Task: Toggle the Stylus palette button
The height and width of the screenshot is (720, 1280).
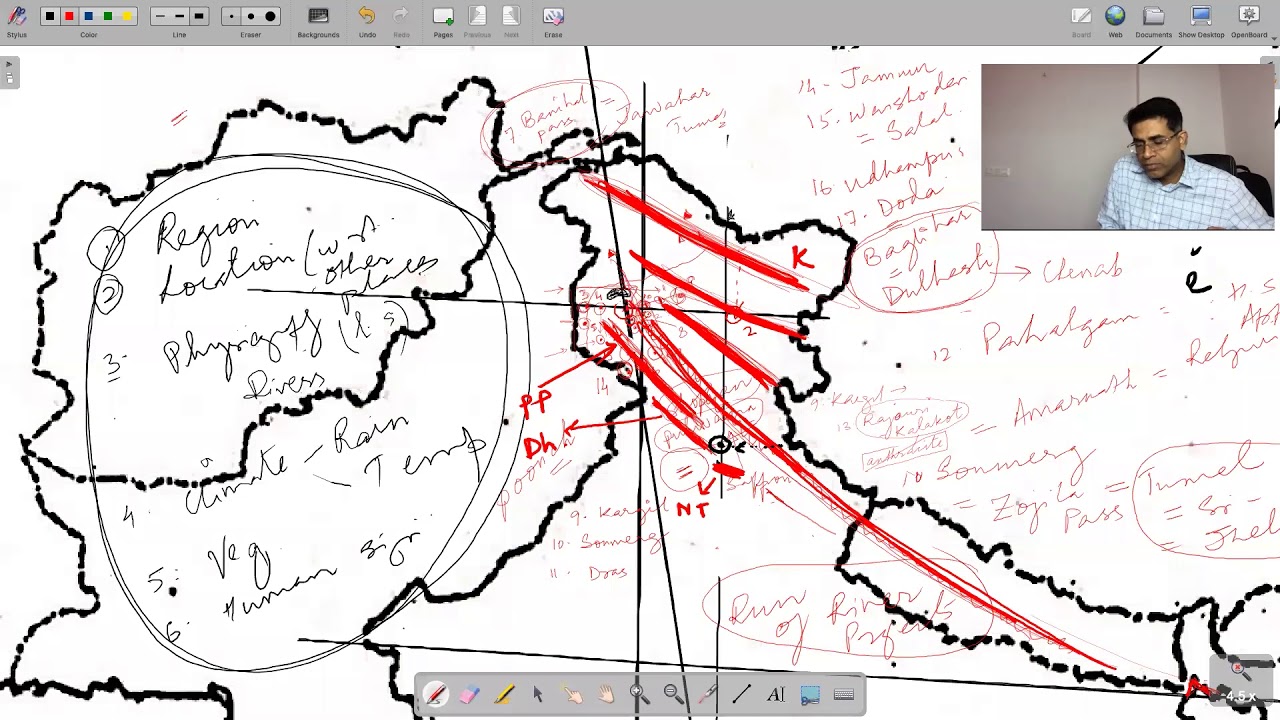Action: point(17,20)
